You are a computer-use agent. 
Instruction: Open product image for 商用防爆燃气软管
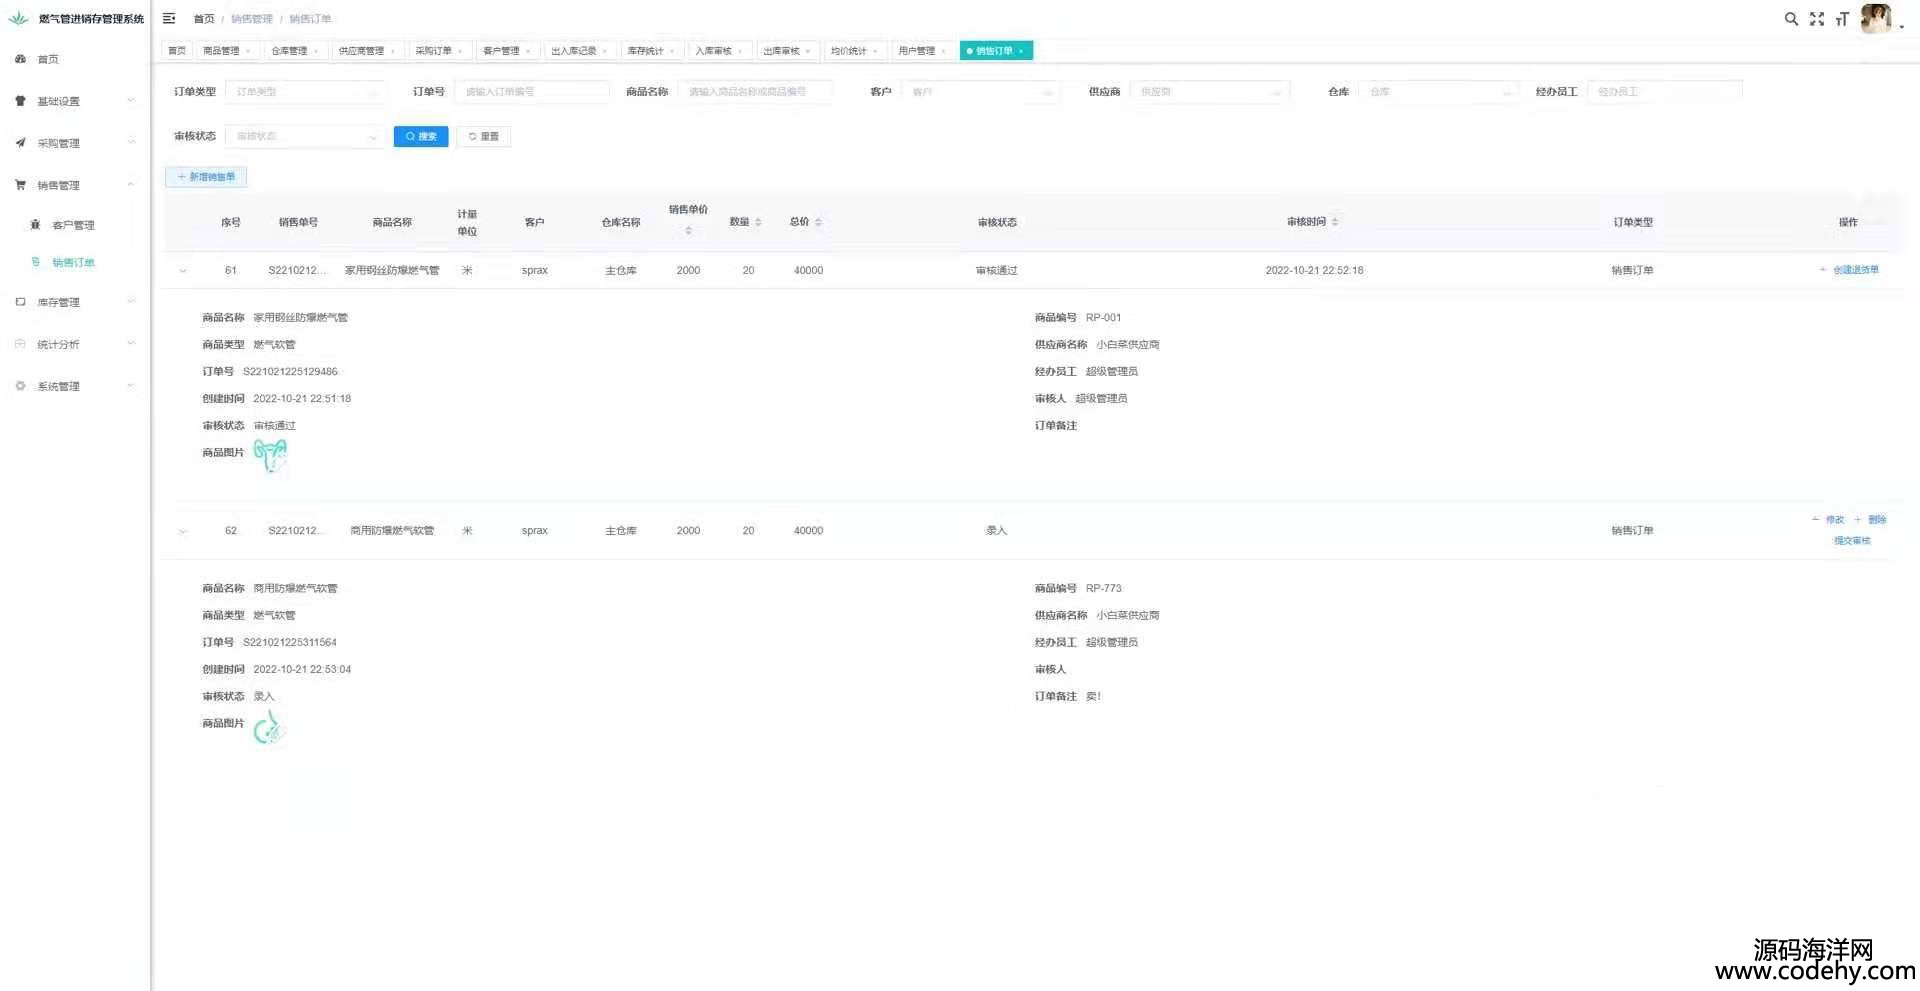click(x=270, y=727)
